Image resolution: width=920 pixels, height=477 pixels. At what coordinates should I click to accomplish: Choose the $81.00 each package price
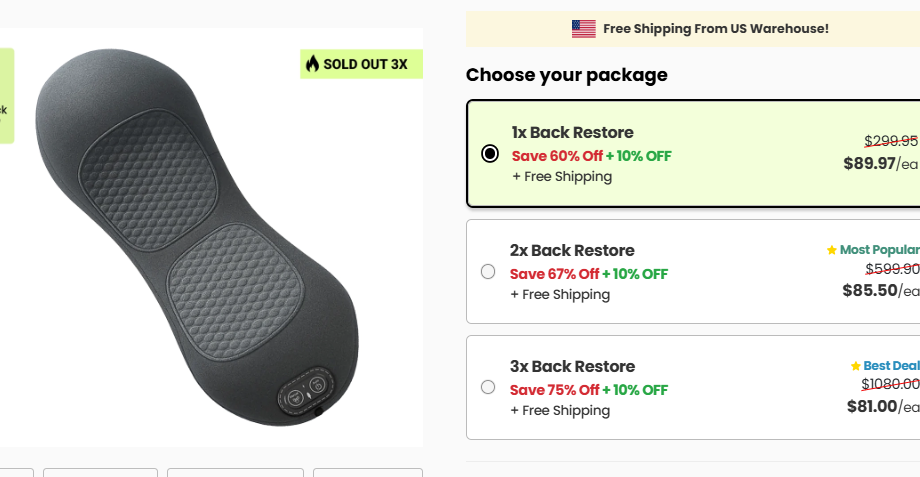[x=872, y=406]
